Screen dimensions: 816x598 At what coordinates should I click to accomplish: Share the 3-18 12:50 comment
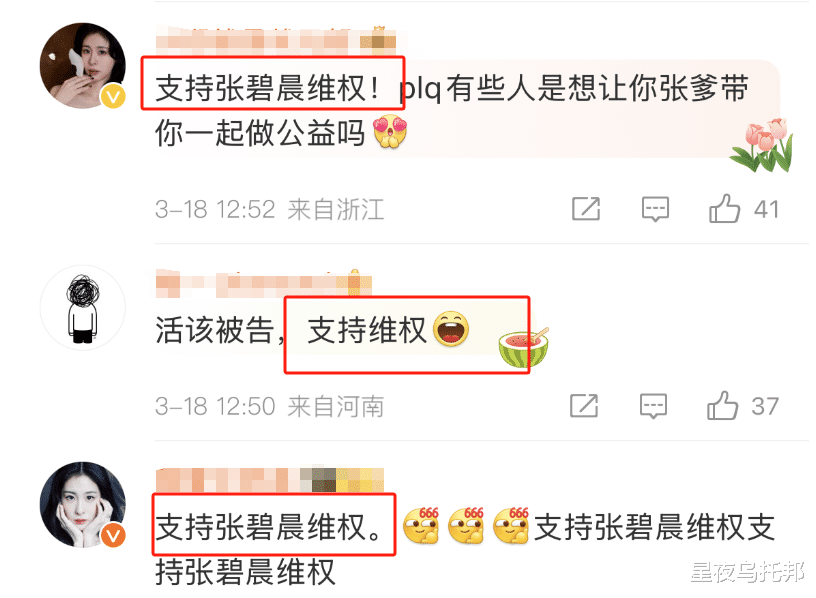(584, 405)
